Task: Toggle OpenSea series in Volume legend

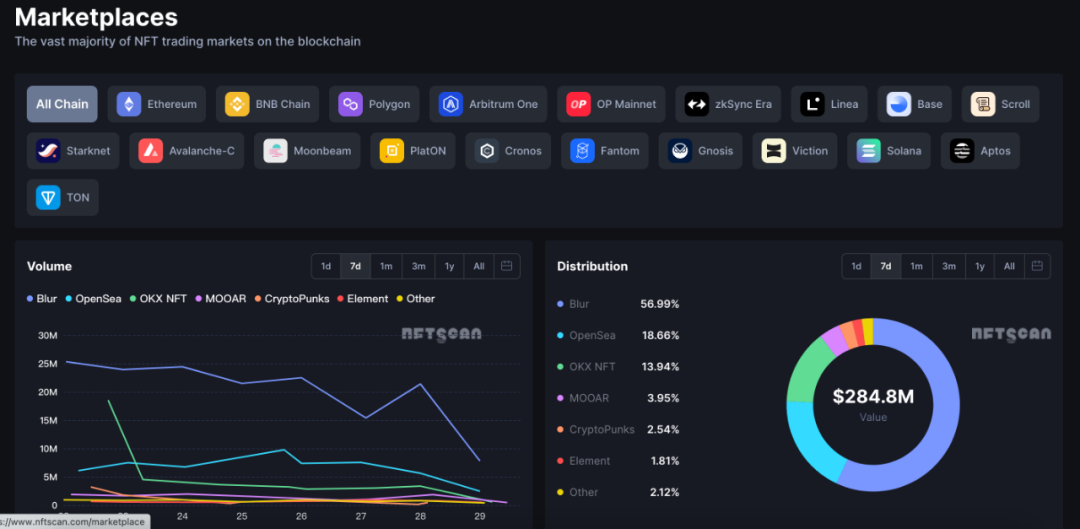Action: [x=94, y=298]
